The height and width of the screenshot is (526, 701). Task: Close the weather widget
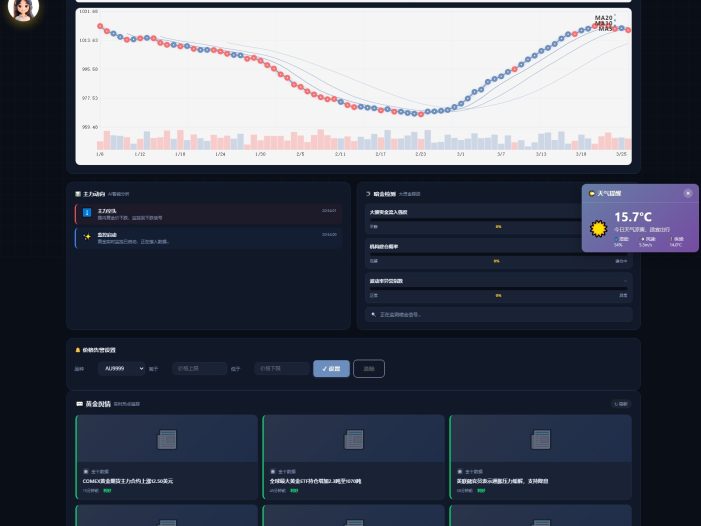687,193
